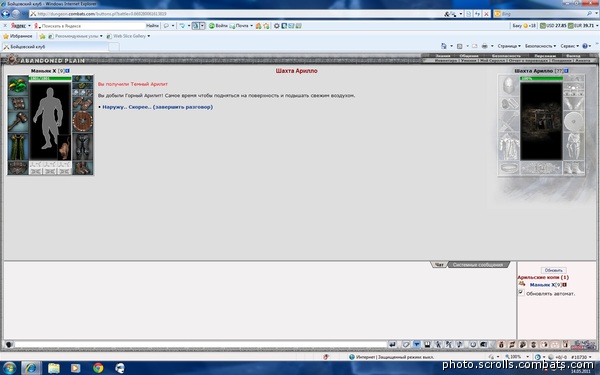Click the belt equipment slot

[18, 168]
